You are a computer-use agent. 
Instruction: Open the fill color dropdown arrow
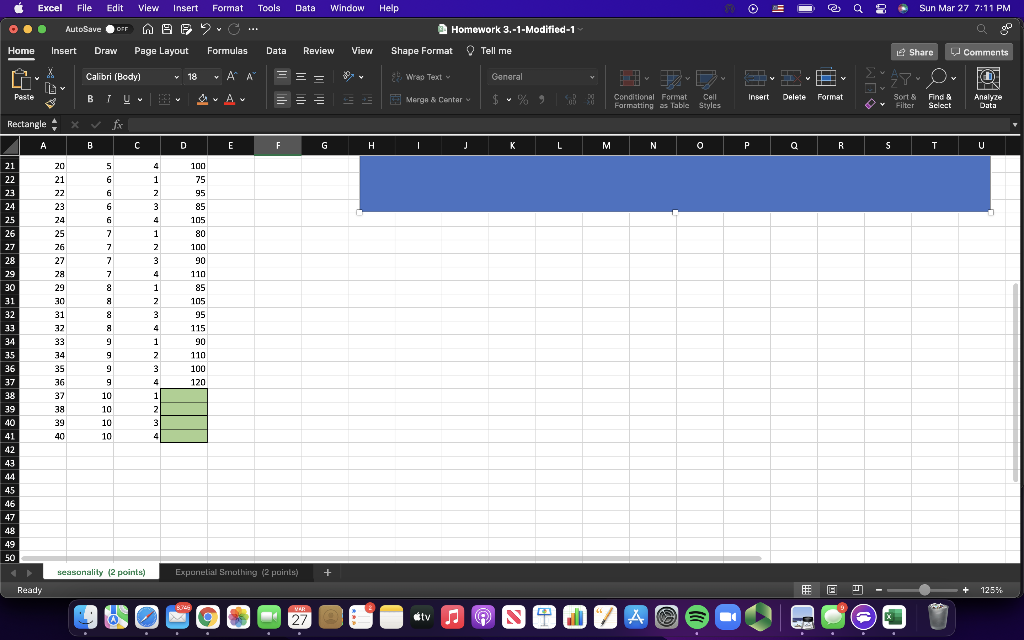tap(215, 99)
